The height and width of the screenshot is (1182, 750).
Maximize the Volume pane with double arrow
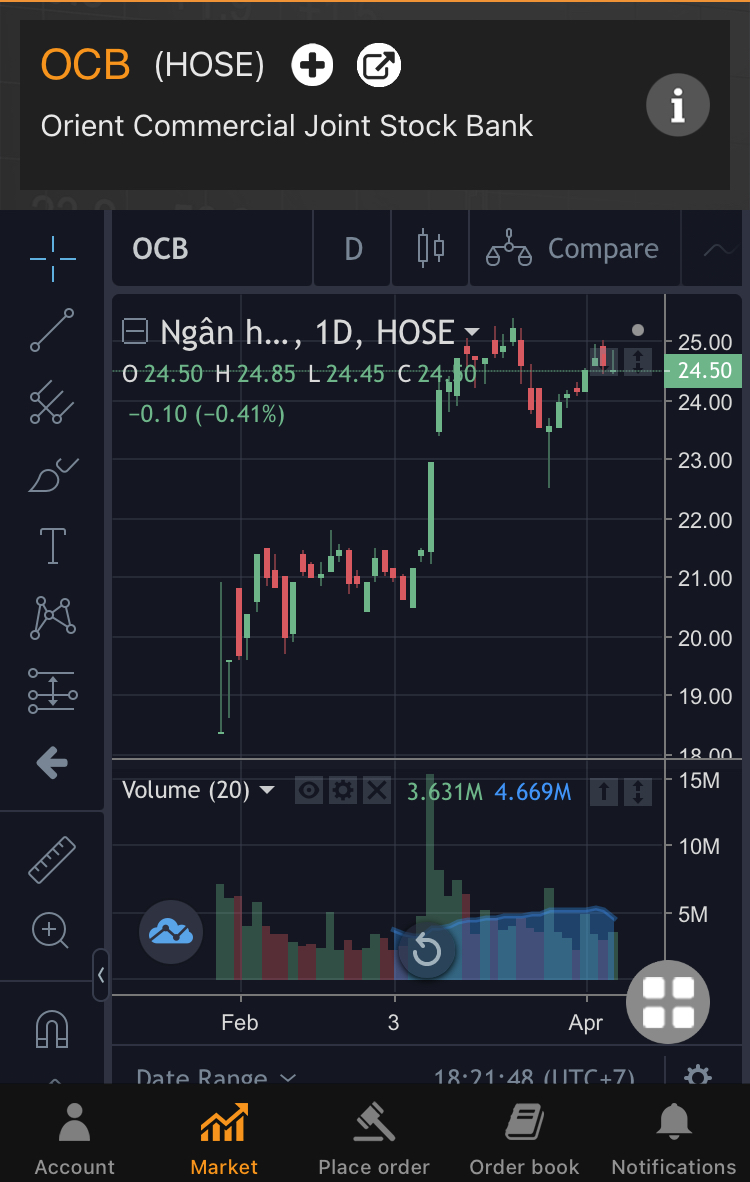(x=638, y=792)
